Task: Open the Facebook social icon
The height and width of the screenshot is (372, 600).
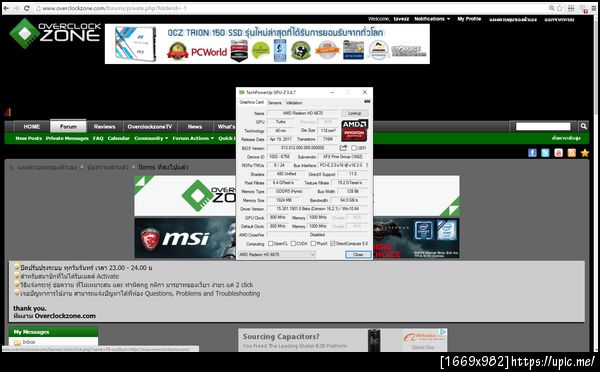Action: (532, 153)
